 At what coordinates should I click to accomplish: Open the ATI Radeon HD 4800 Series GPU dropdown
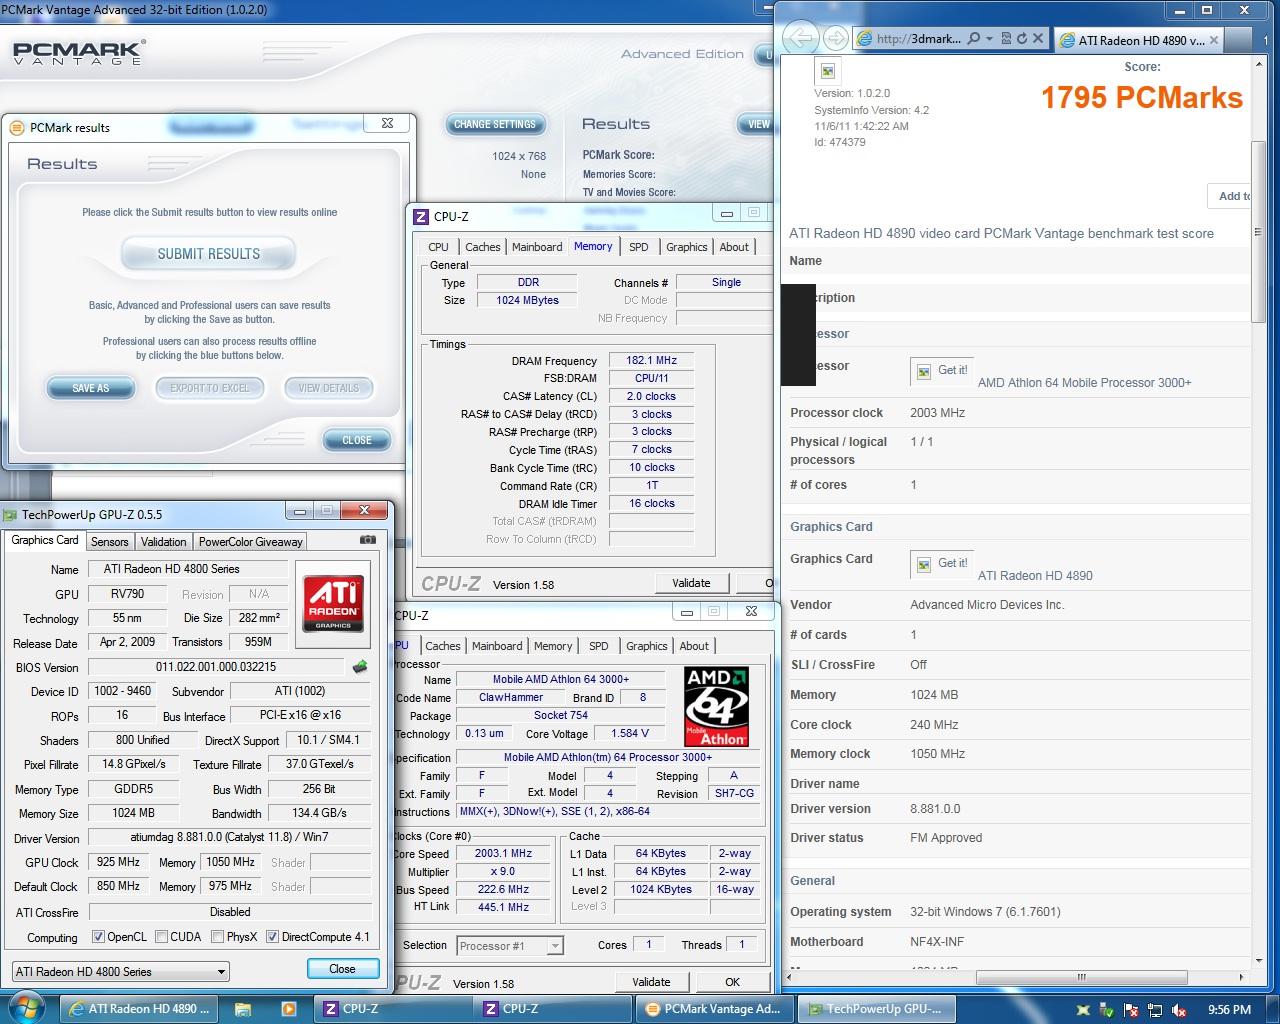pyautogui.click(x=120, y=971)
